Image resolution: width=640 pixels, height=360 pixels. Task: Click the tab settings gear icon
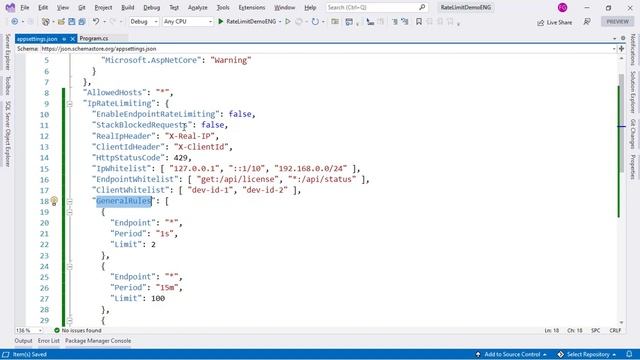coord(623,38)
